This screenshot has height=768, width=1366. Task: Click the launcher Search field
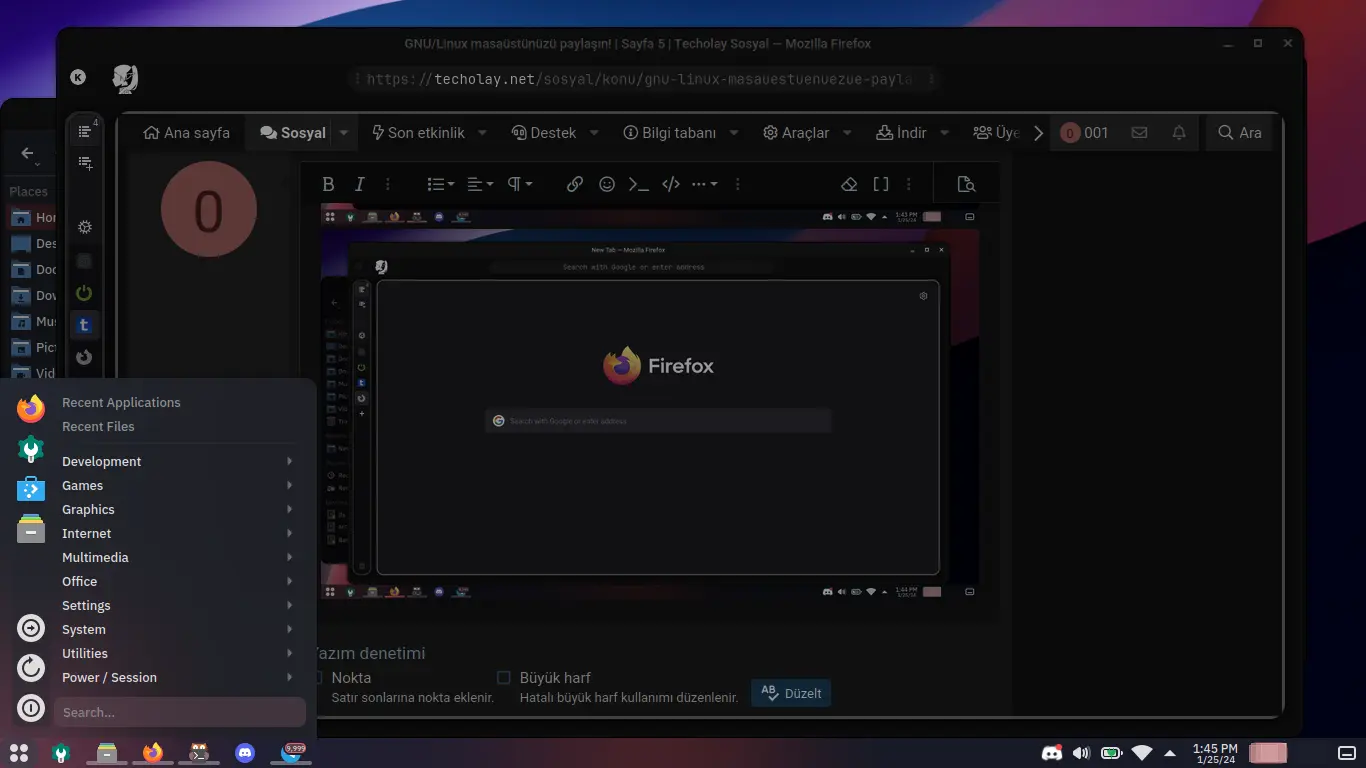click(x=180, y=712)
